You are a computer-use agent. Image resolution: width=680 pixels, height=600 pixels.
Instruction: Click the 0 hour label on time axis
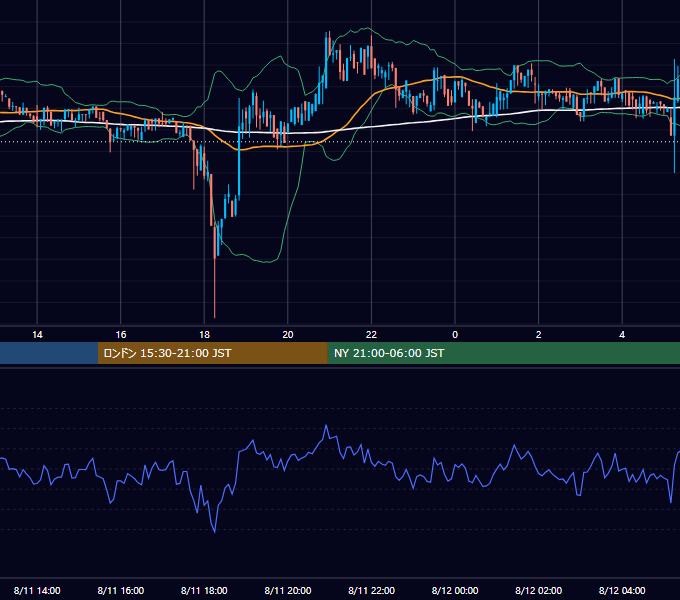455,335
